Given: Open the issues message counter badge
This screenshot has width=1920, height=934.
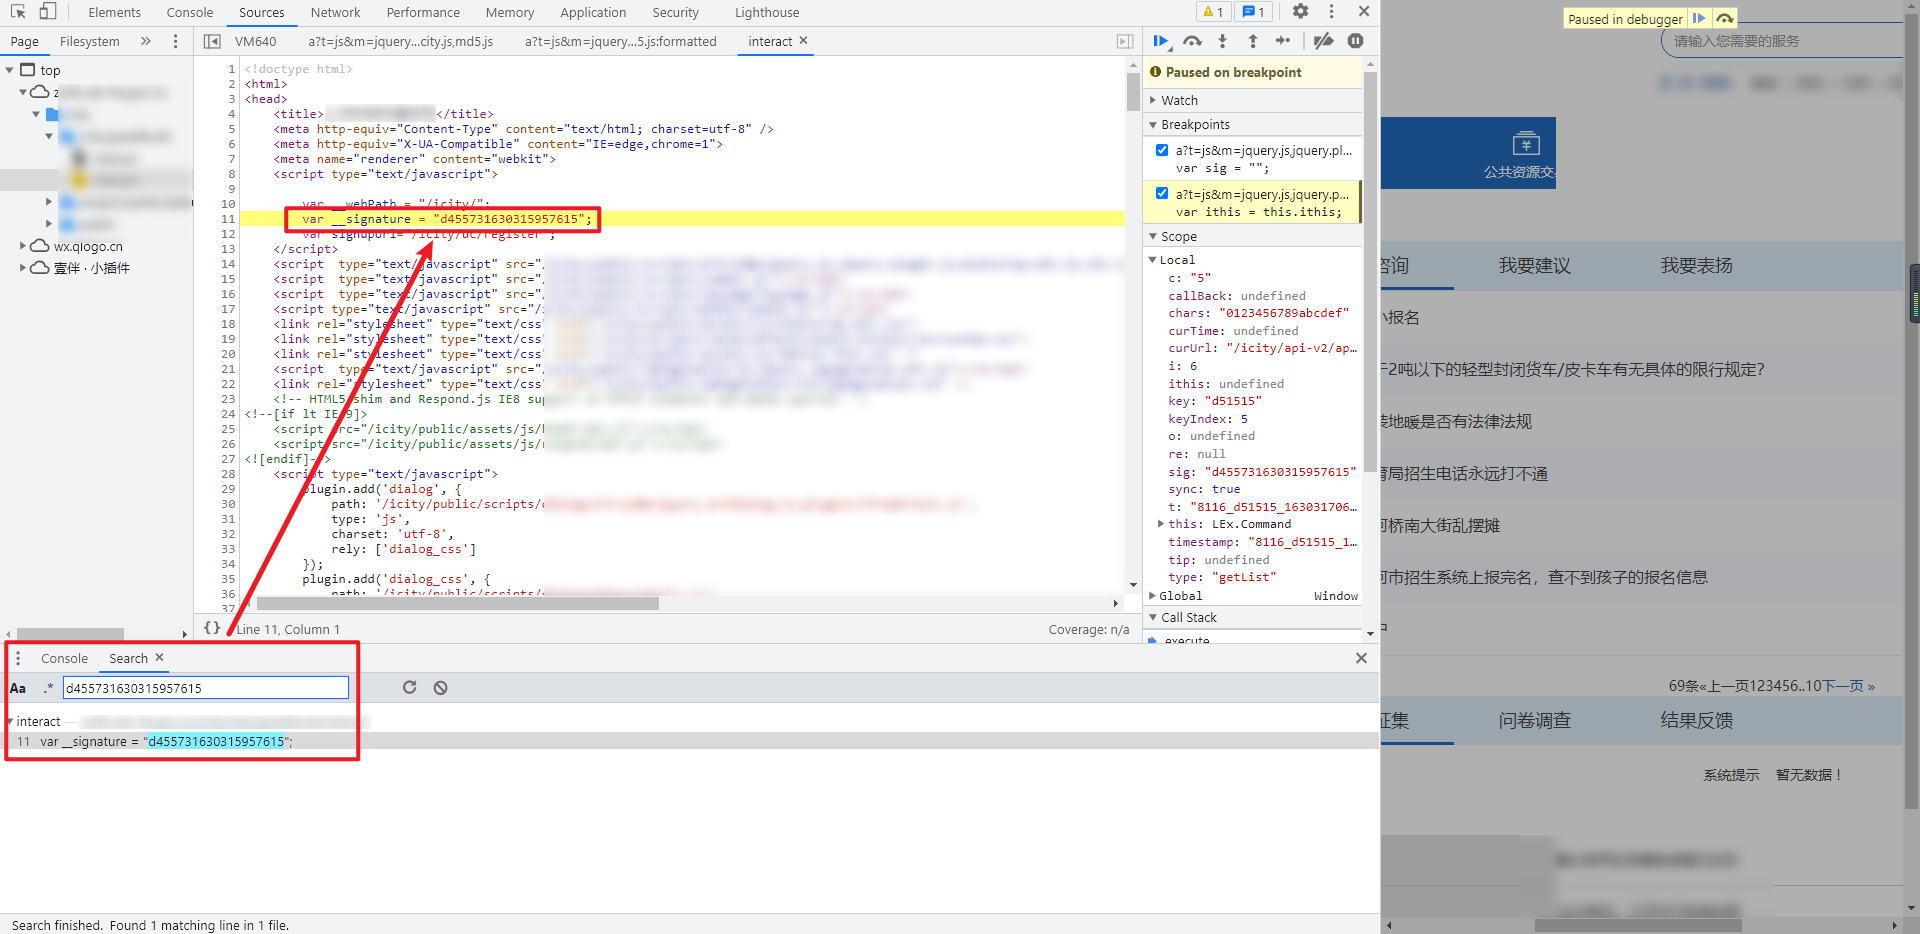Looking at the screenshot, I should pos(1253,12).
